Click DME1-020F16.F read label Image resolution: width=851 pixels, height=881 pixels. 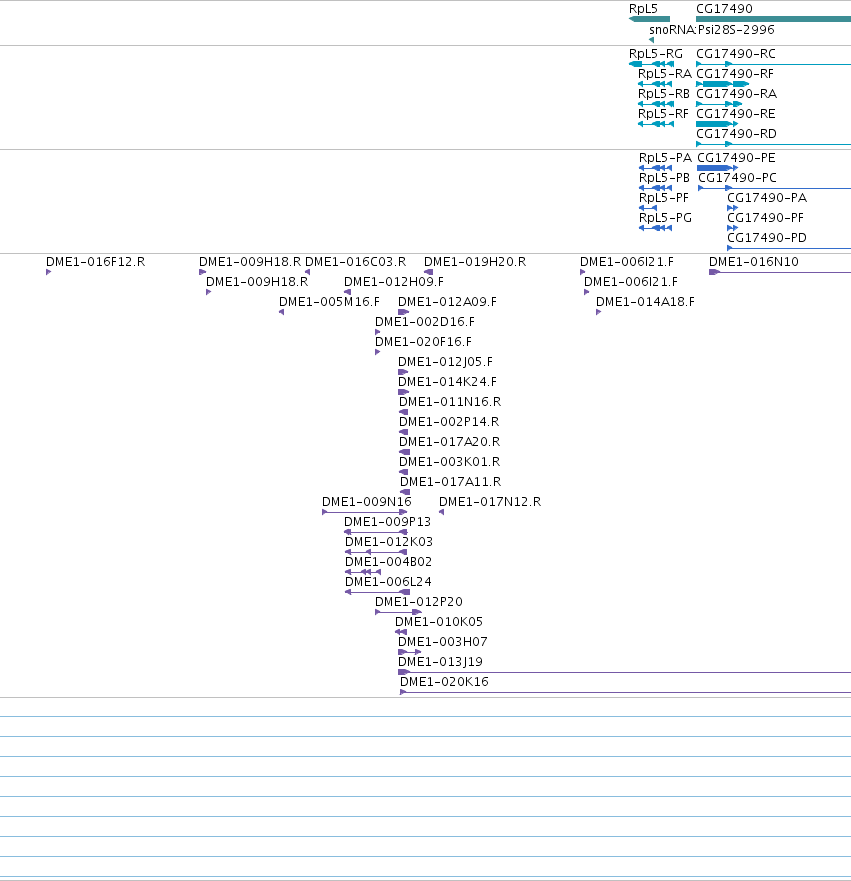(x=424, y=342)
